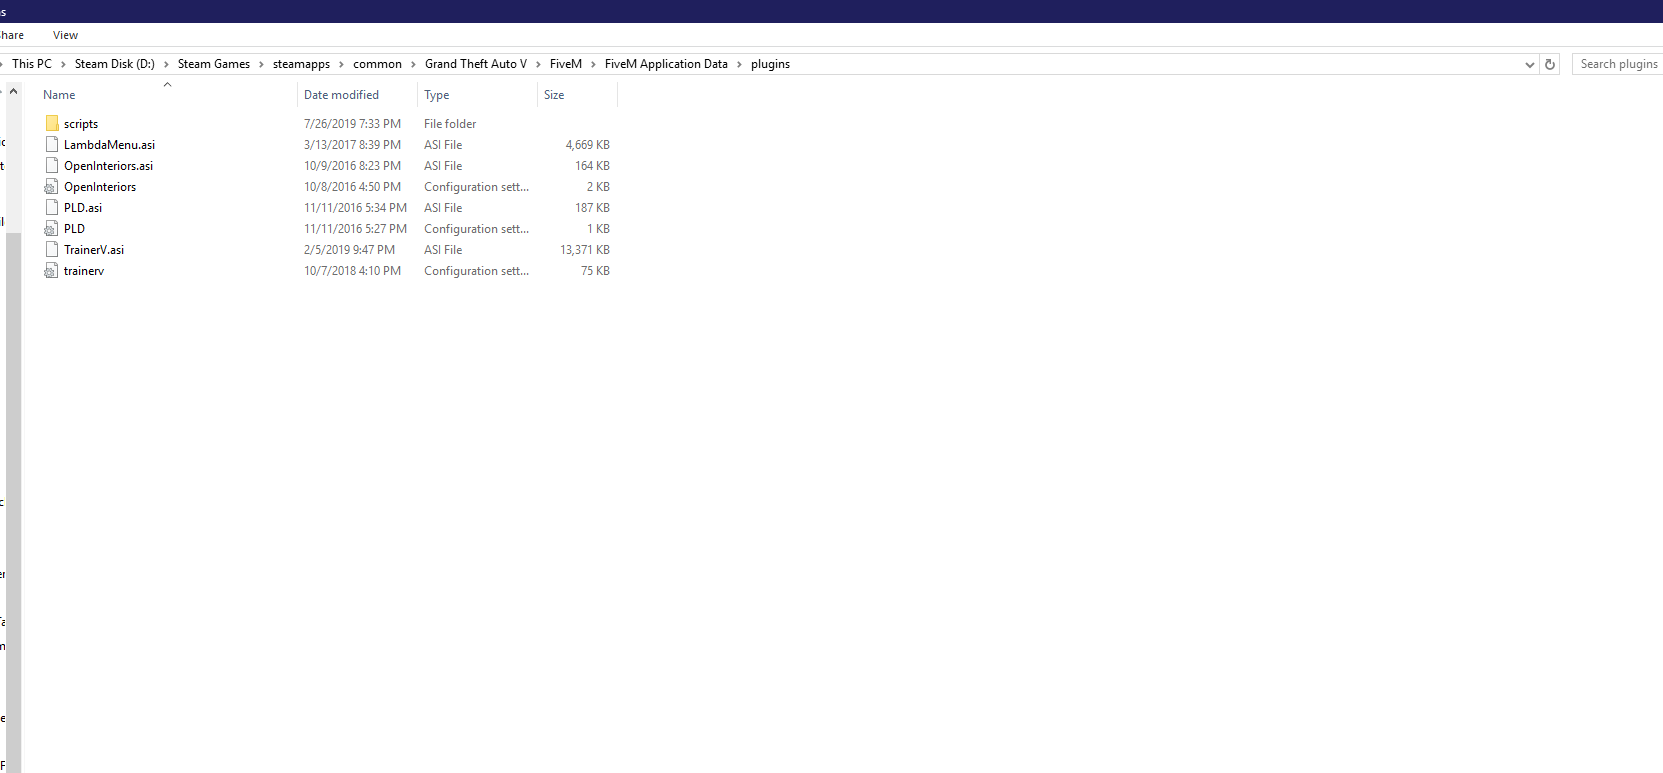This screenshot has height=773, width=1663.
Task: Navigate to steamapps in the breadcrumb path
Action: coord(301,64)
